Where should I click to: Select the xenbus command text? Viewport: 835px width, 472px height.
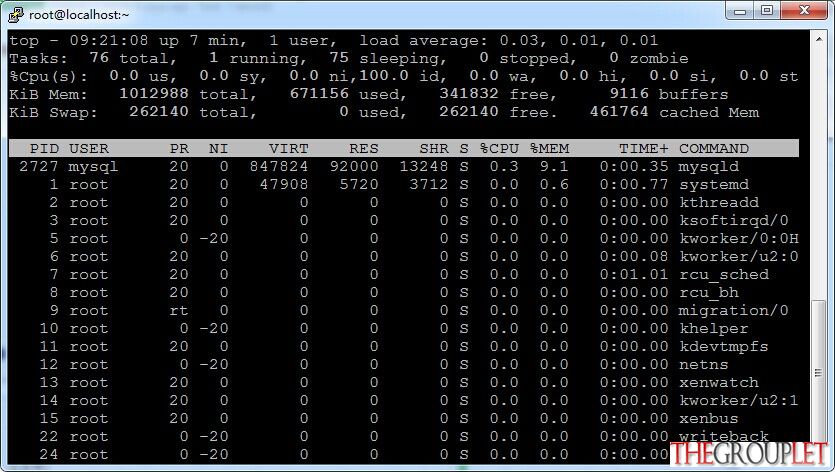point(709,419)
